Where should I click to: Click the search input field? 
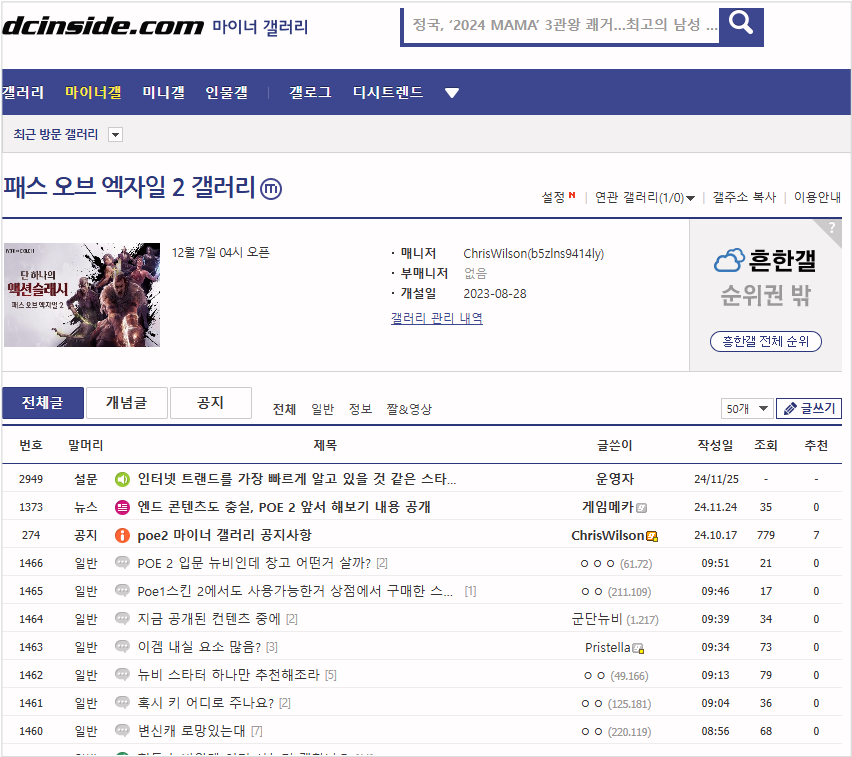[562, 25]
